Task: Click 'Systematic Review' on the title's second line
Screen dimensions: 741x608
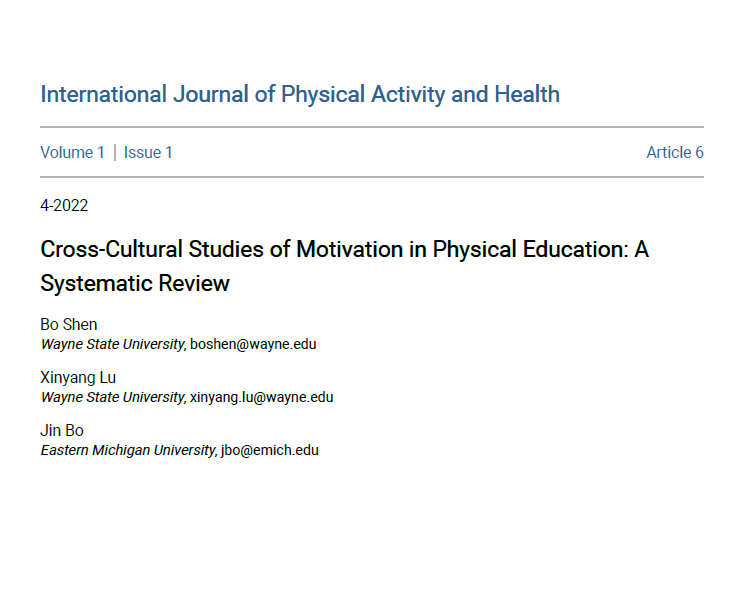Action: click(135, 283)
